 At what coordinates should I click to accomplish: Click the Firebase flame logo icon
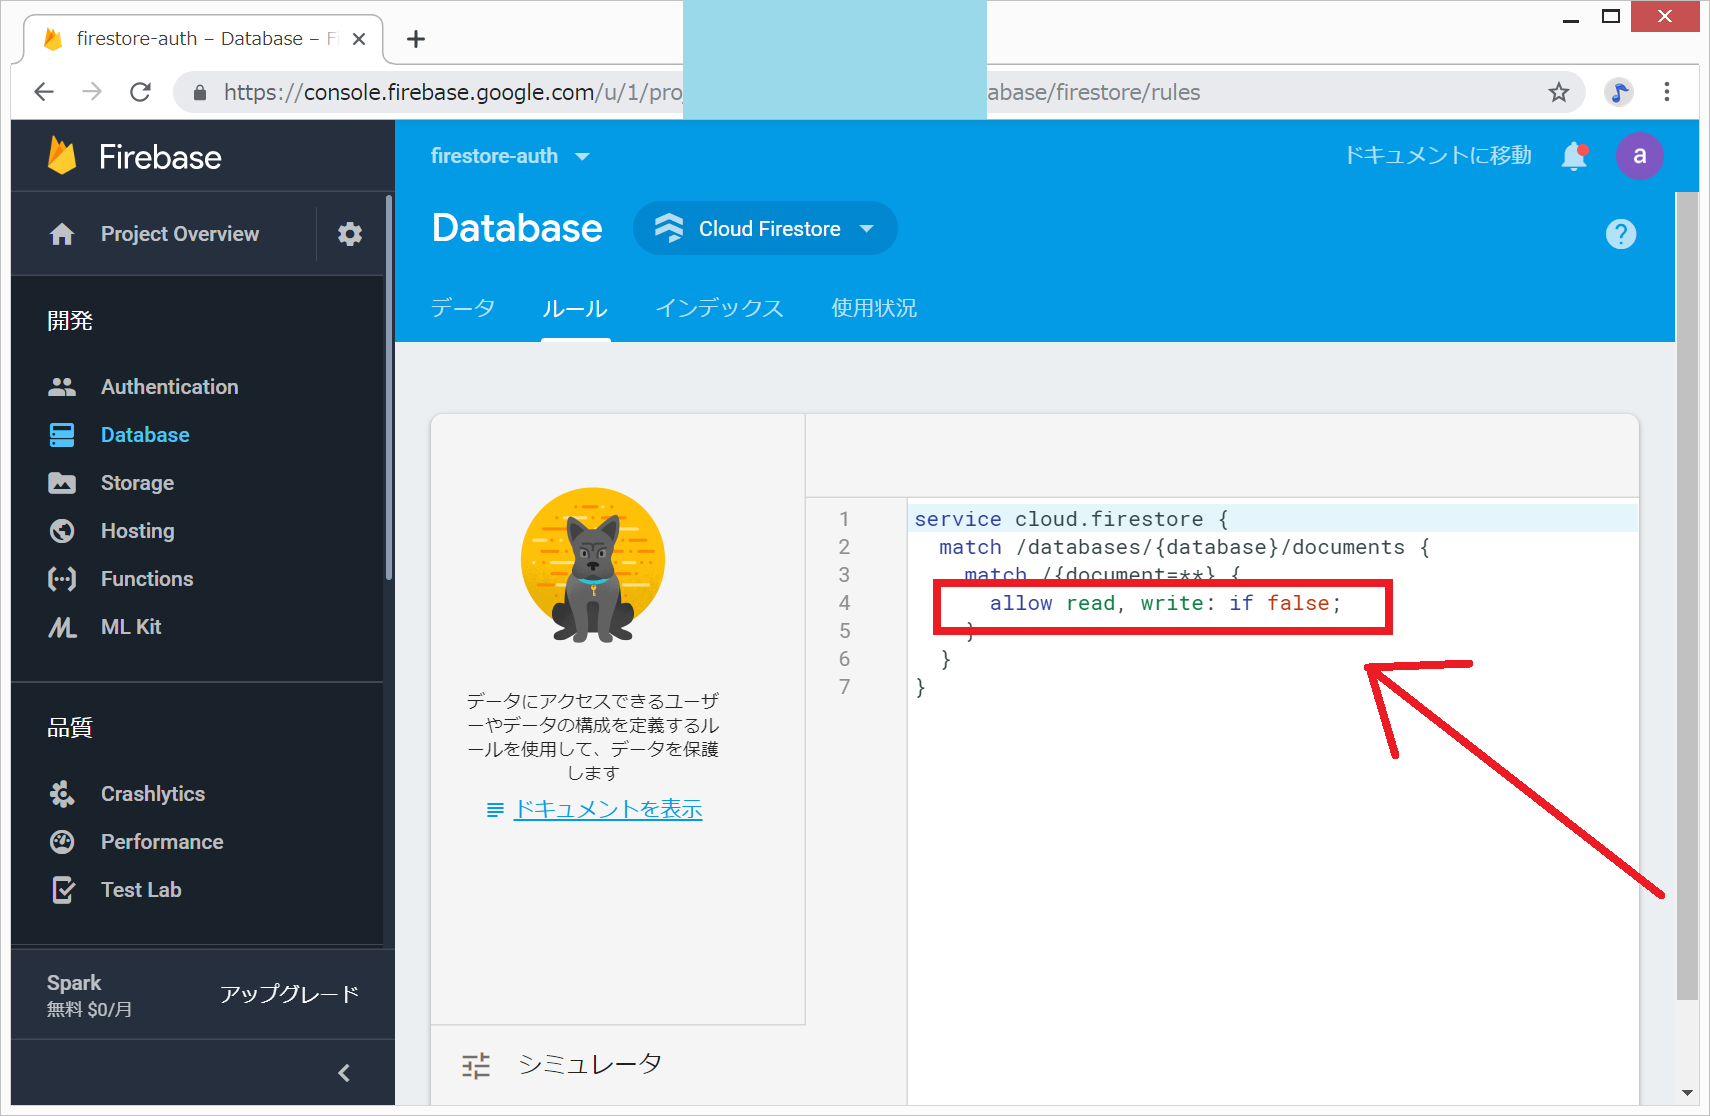pos(62,156)
